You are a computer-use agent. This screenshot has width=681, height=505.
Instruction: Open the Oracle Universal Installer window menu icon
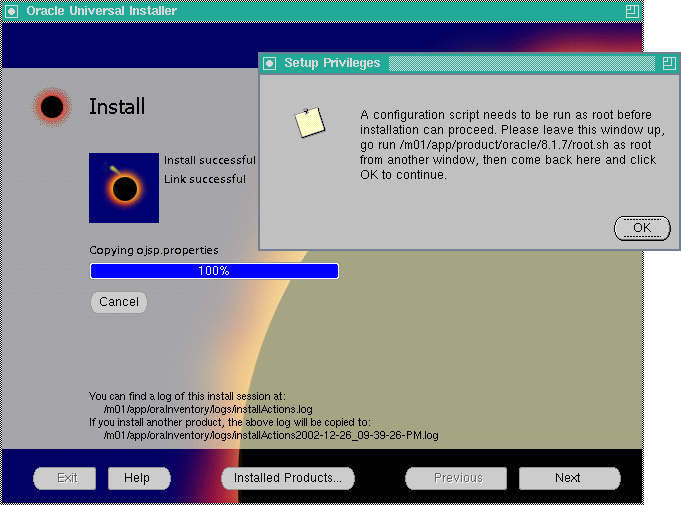tap(11, 10)
